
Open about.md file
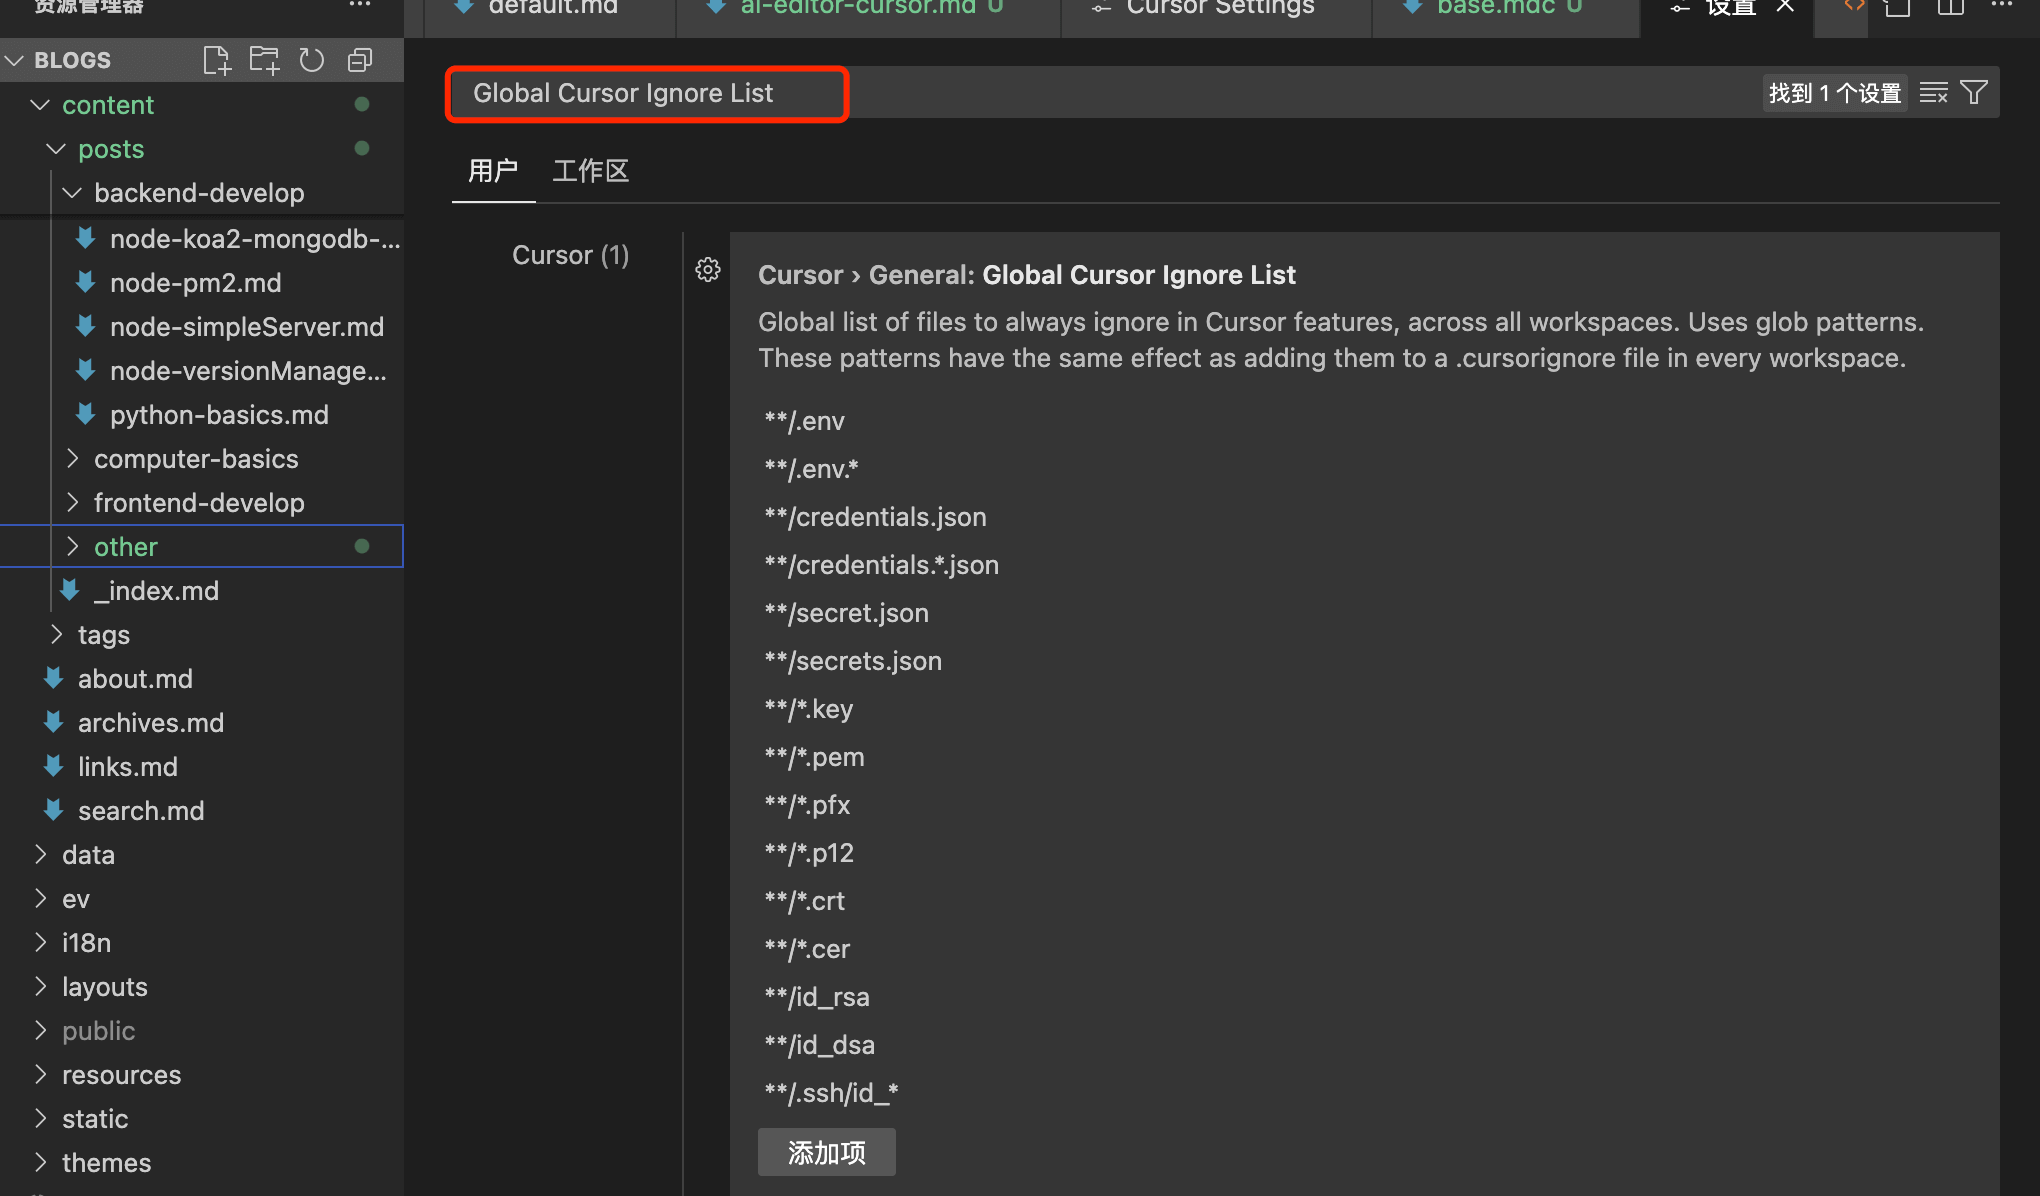point(202,679)
